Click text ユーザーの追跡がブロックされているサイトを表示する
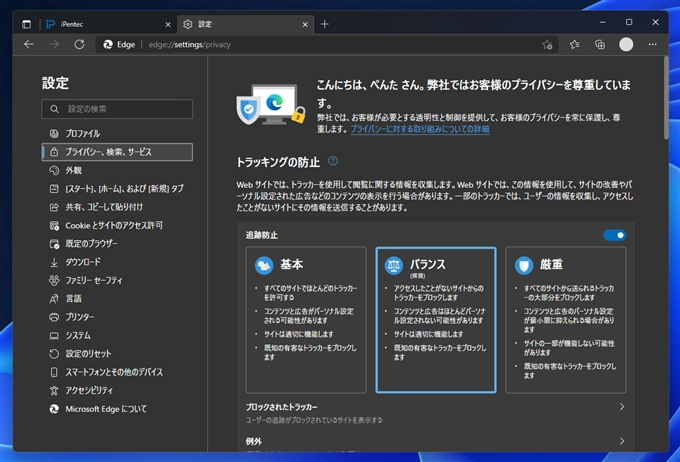 pos(314,420)
